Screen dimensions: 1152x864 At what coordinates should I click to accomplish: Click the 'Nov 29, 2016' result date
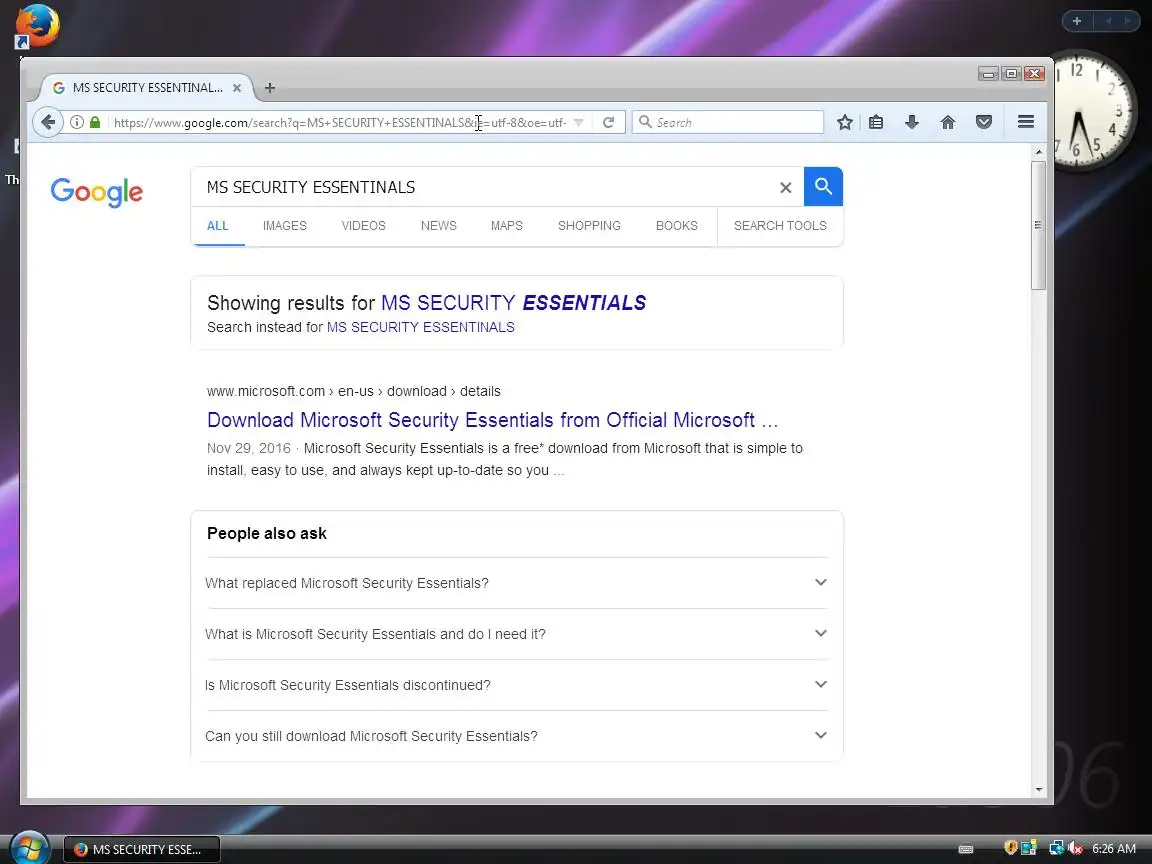248,448
